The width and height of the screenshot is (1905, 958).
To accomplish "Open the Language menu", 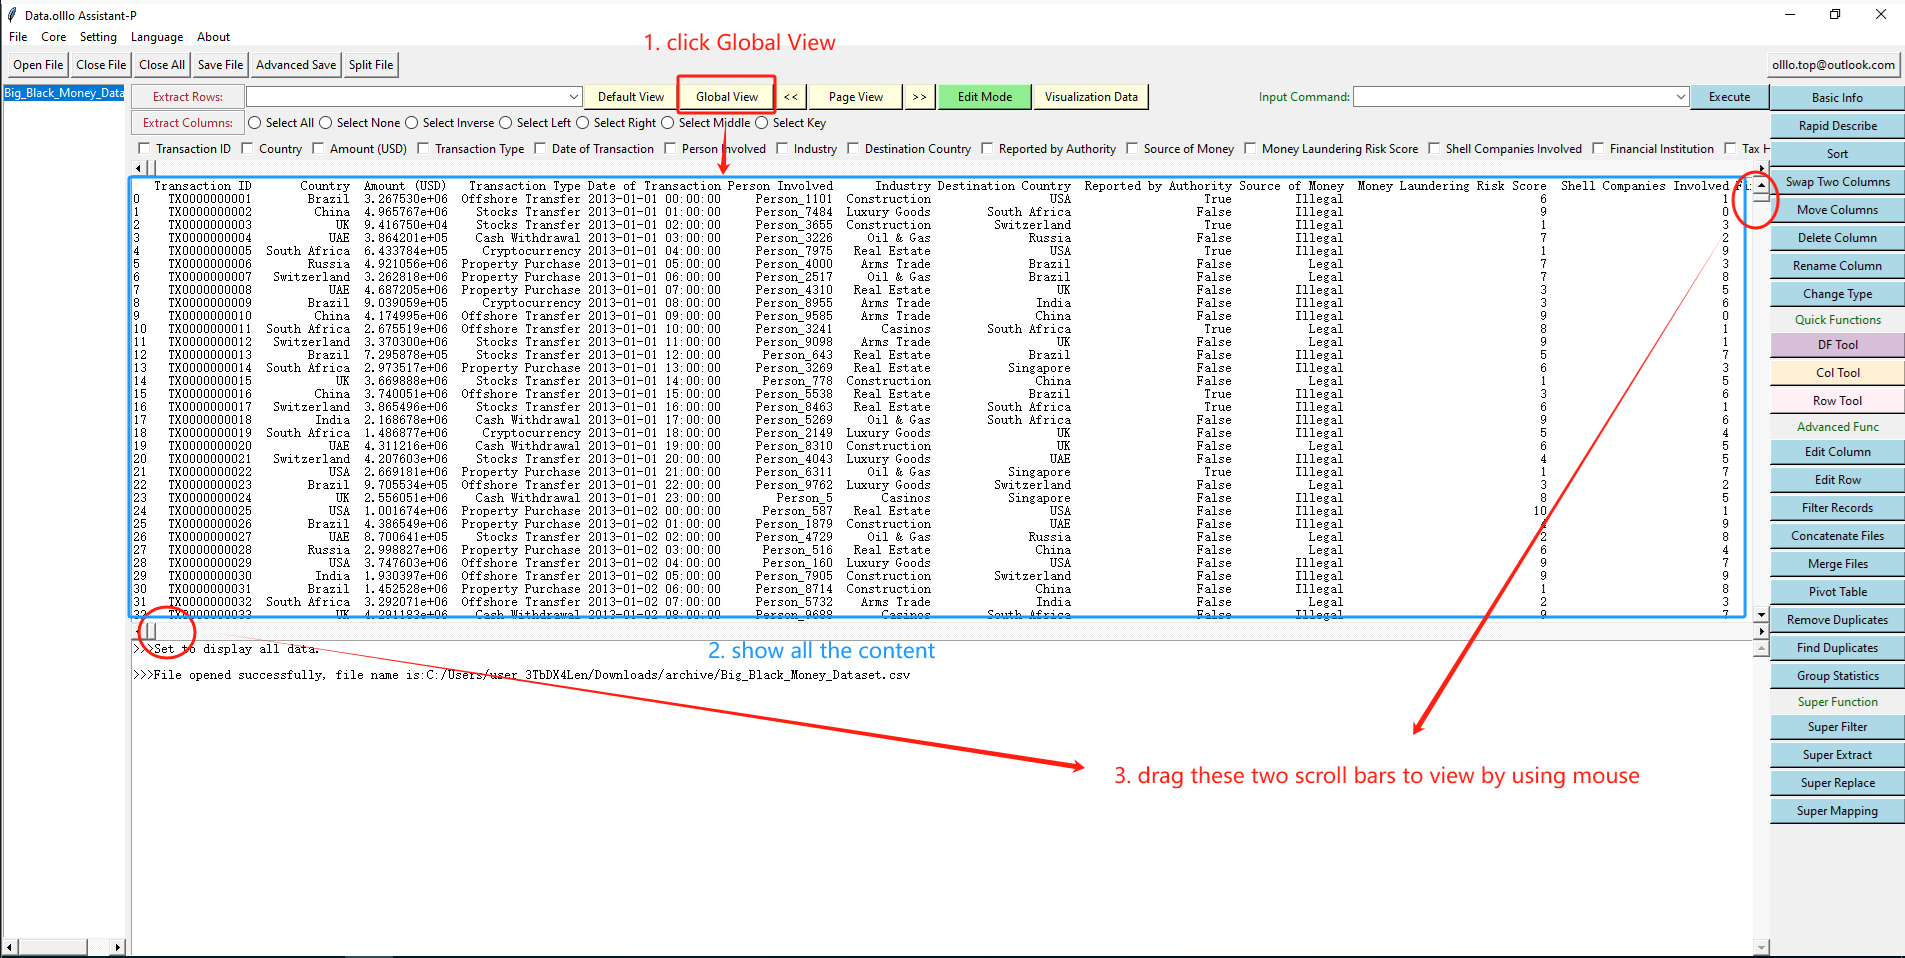I will 157,37.
